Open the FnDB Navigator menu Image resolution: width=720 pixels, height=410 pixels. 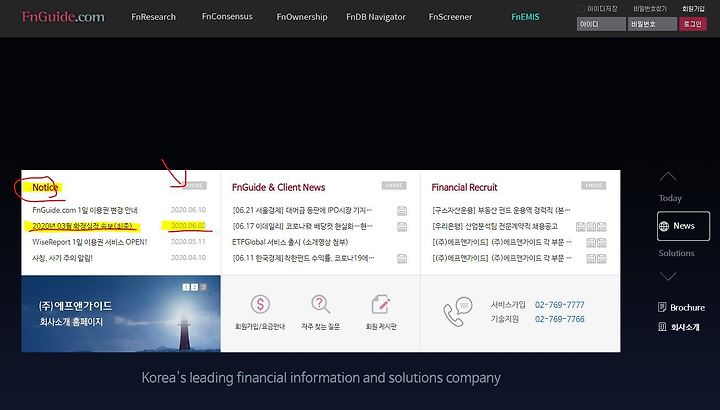[376, 17]
